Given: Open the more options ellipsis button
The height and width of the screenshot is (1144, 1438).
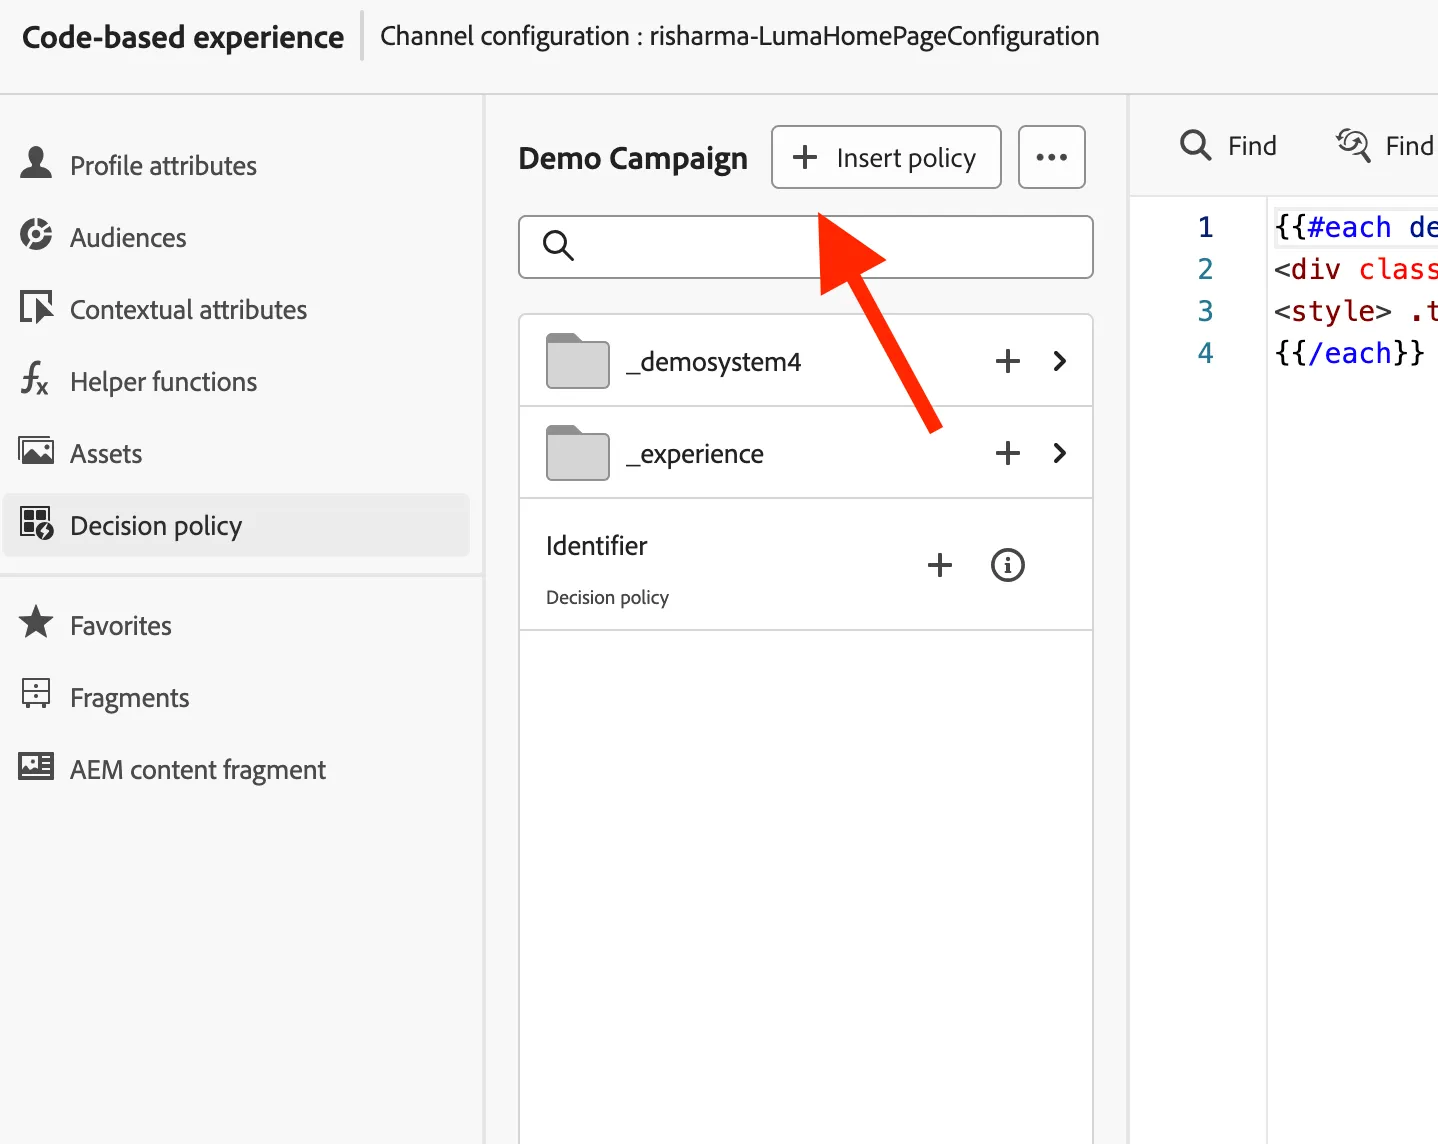Looking at the screenshot, I should point(1052,157).
